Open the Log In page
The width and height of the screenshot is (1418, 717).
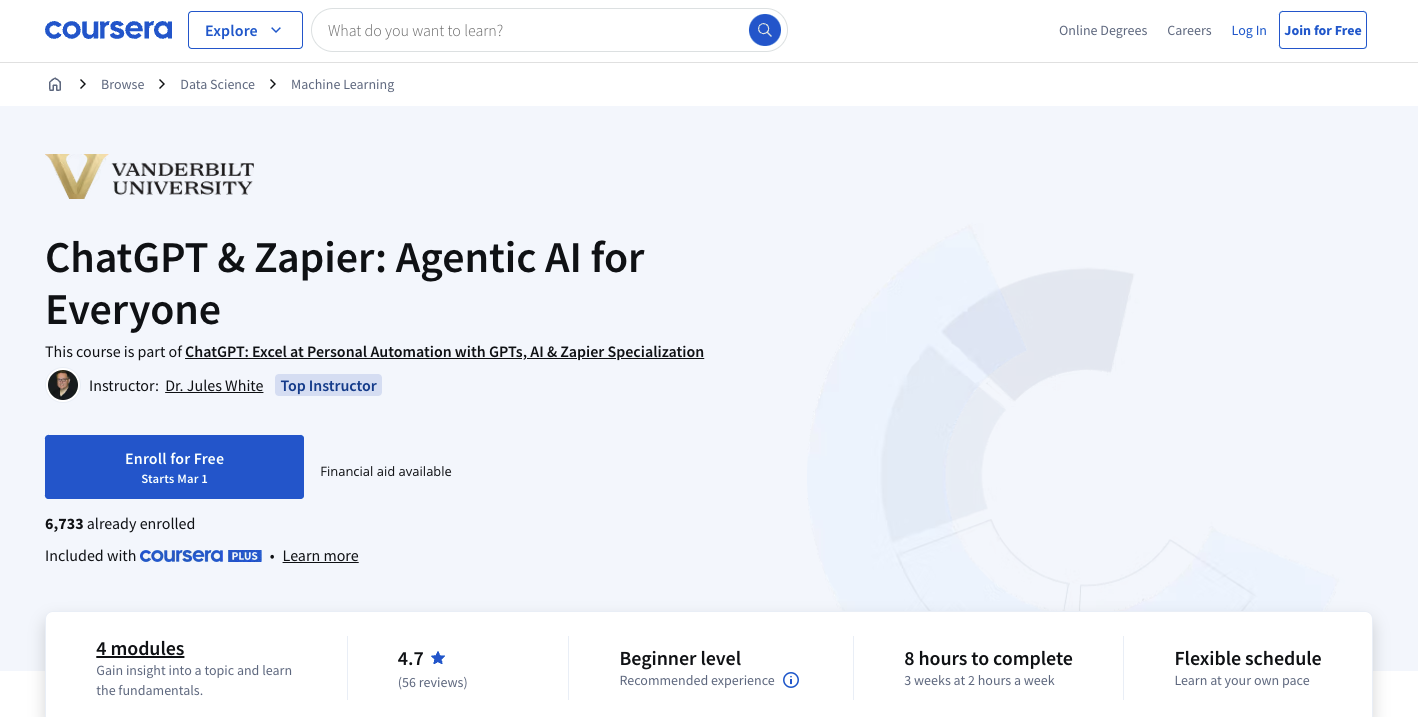[1248, 30]
